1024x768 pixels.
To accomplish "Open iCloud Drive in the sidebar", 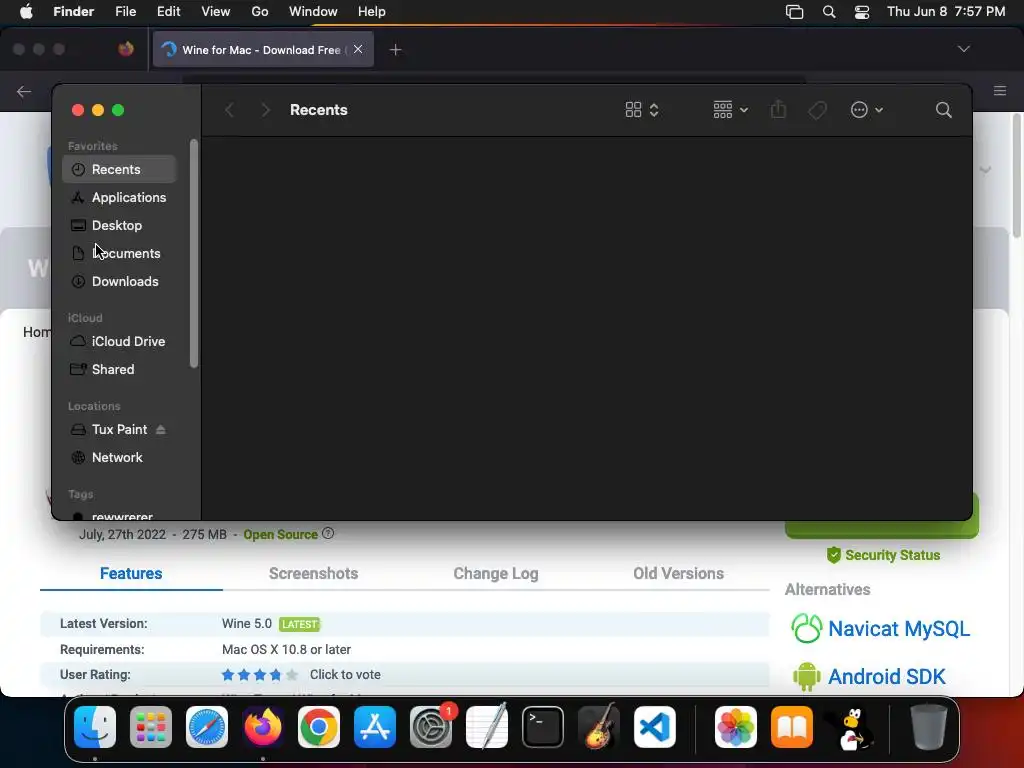I will pyautogui.click(x=119, y=342).
